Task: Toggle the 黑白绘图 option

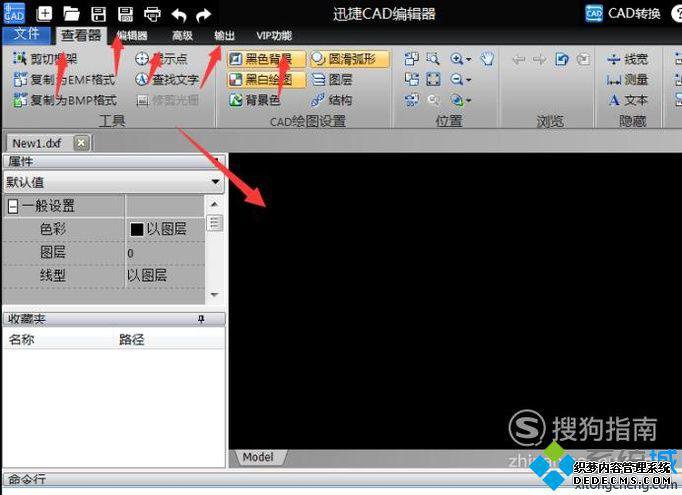Action: coord(266,80)
